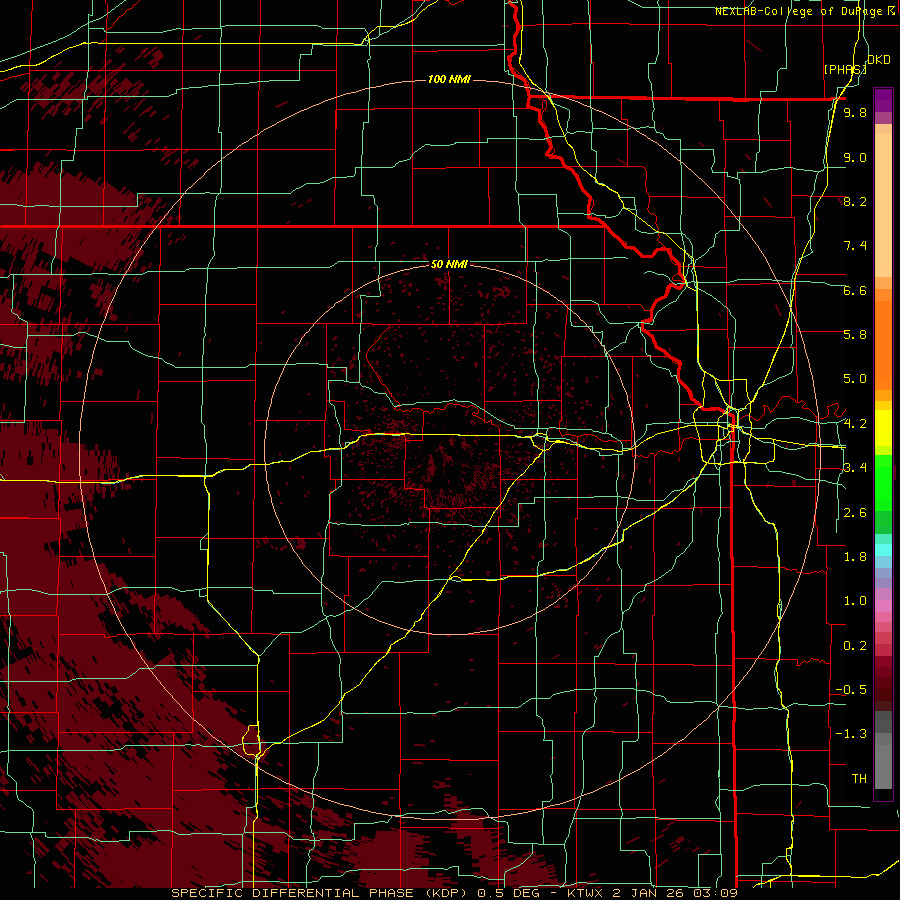Click the 2.6 value on the scale

tap(855, 513)
